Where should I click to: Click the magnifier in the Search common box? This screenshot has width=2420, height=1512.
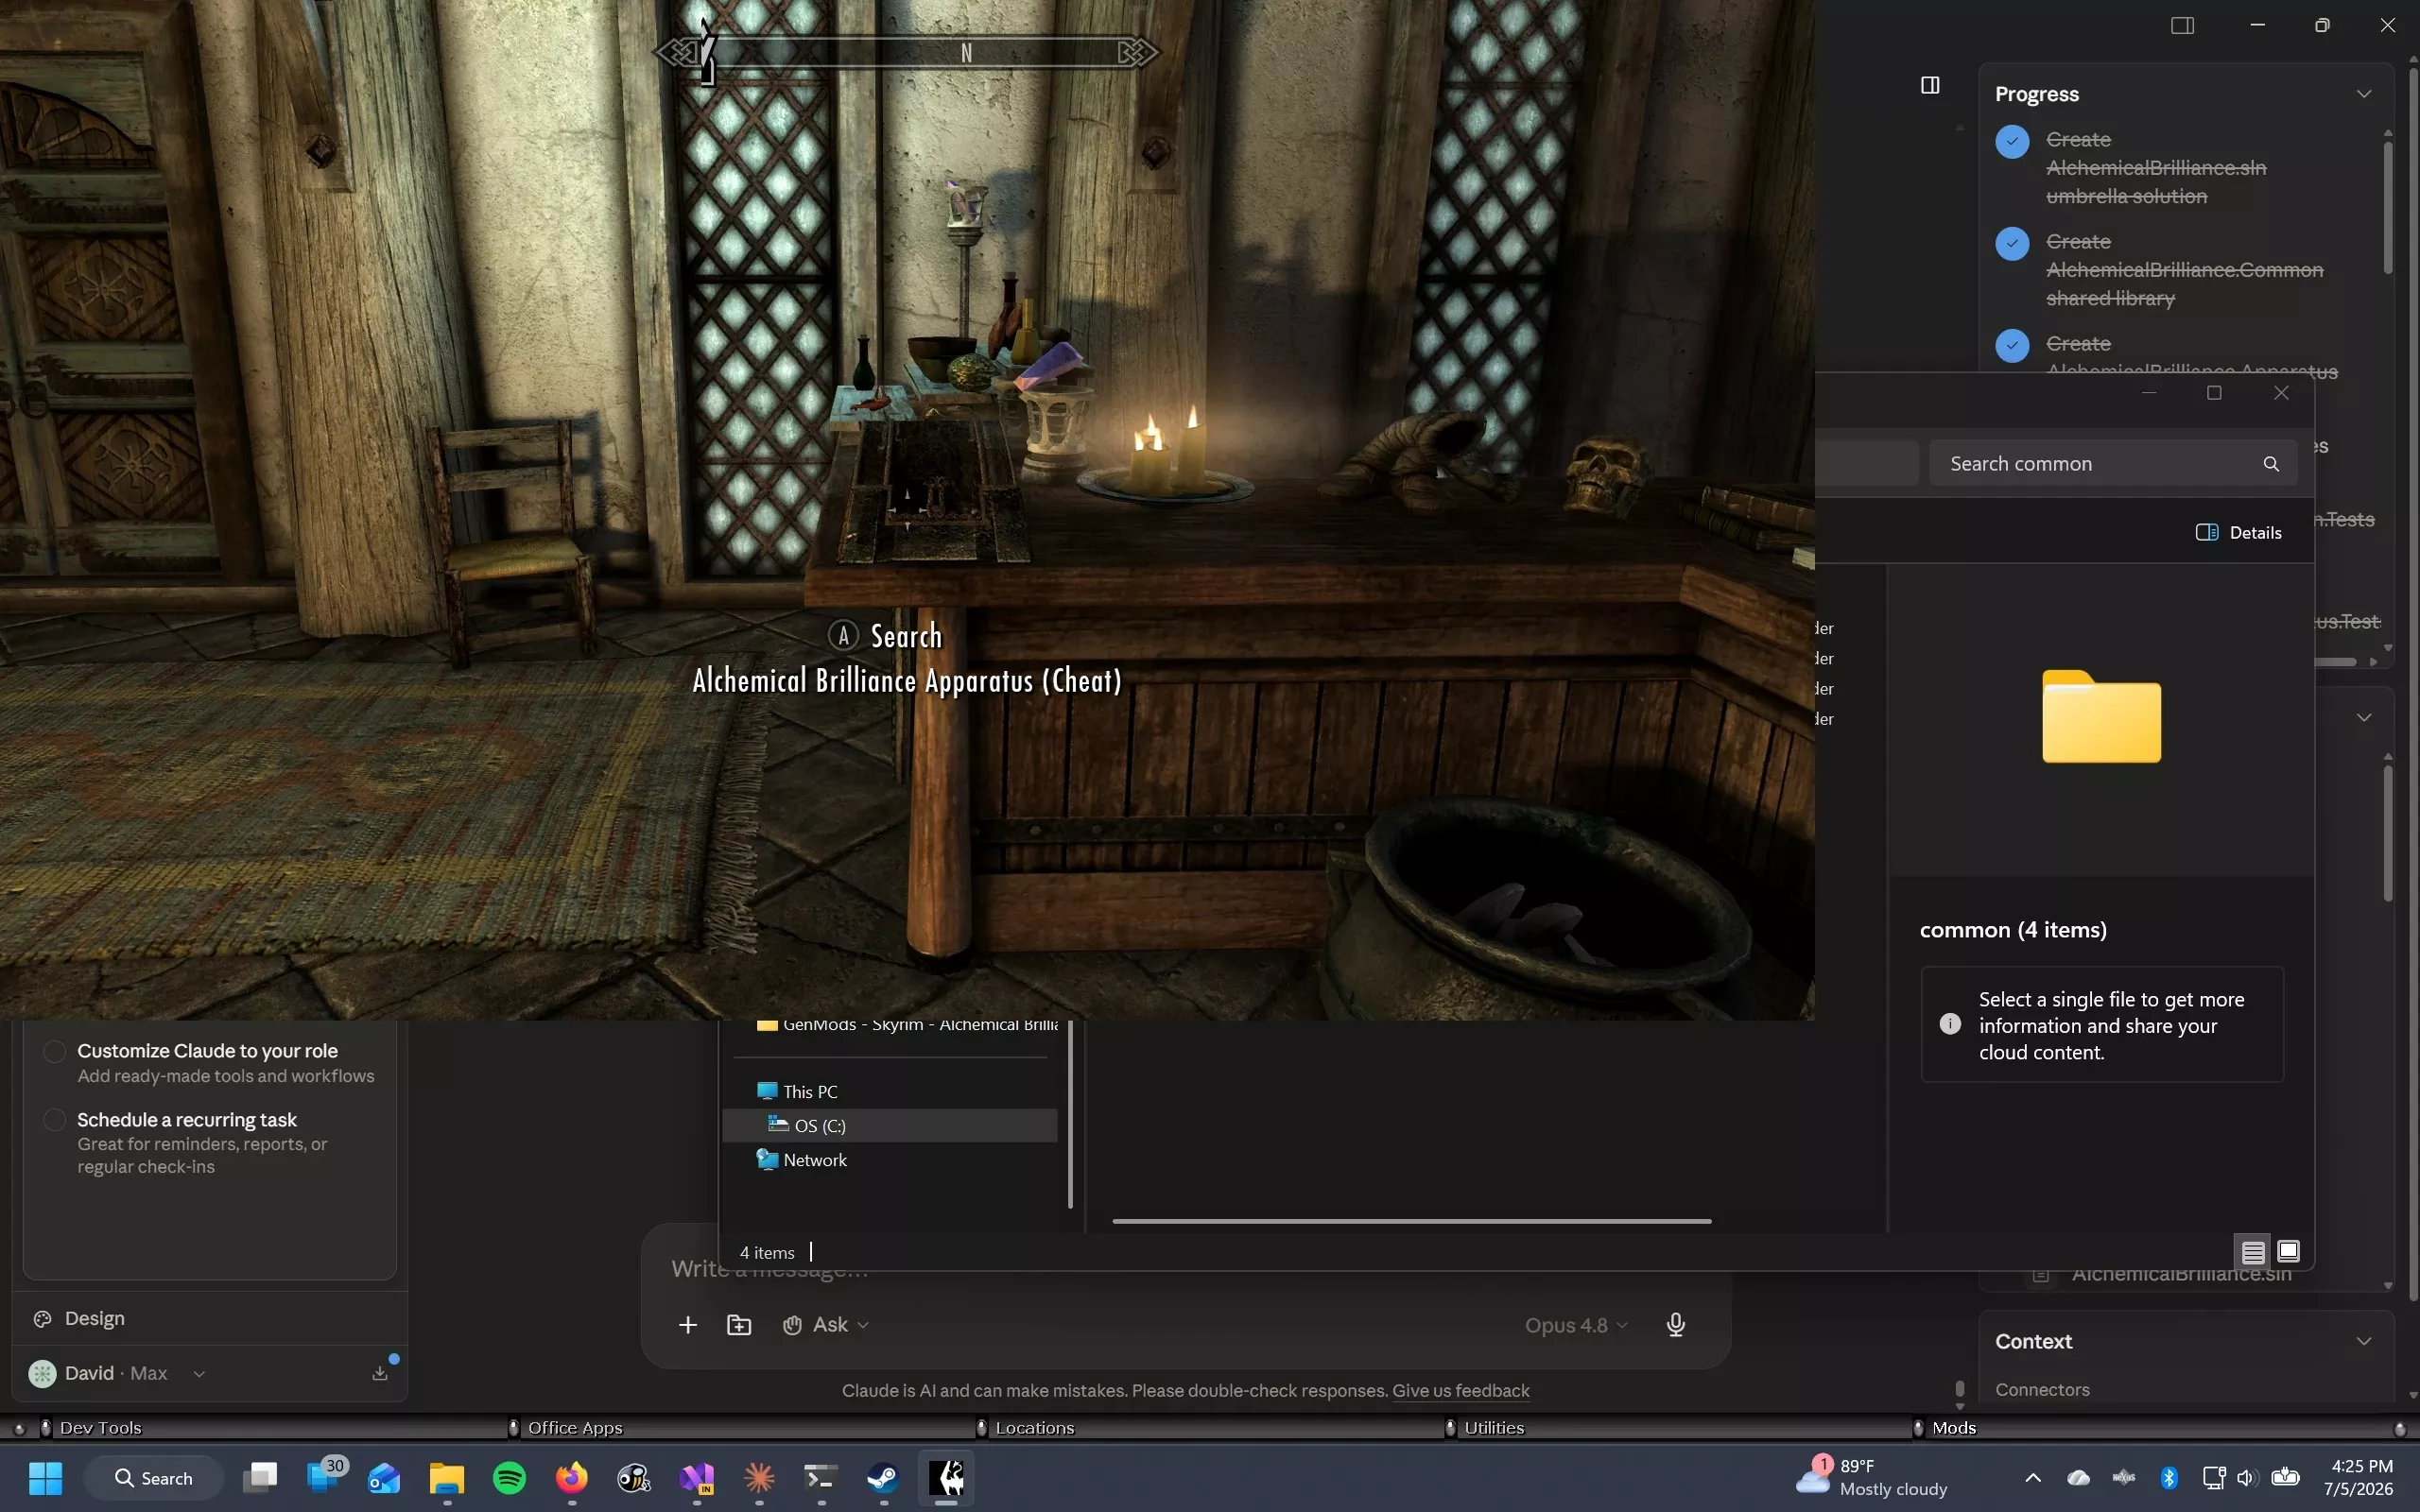coord(2271,464)
